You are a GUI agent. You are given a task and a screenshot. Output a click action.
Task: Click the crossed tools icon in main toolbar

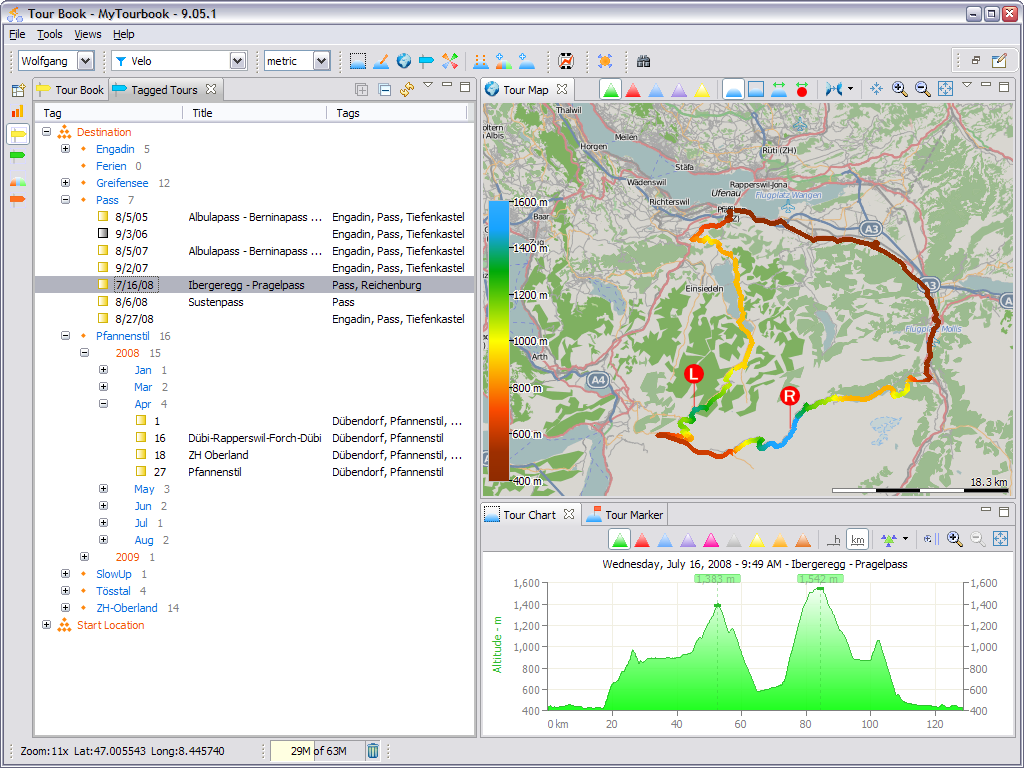[x=449, y=61]
